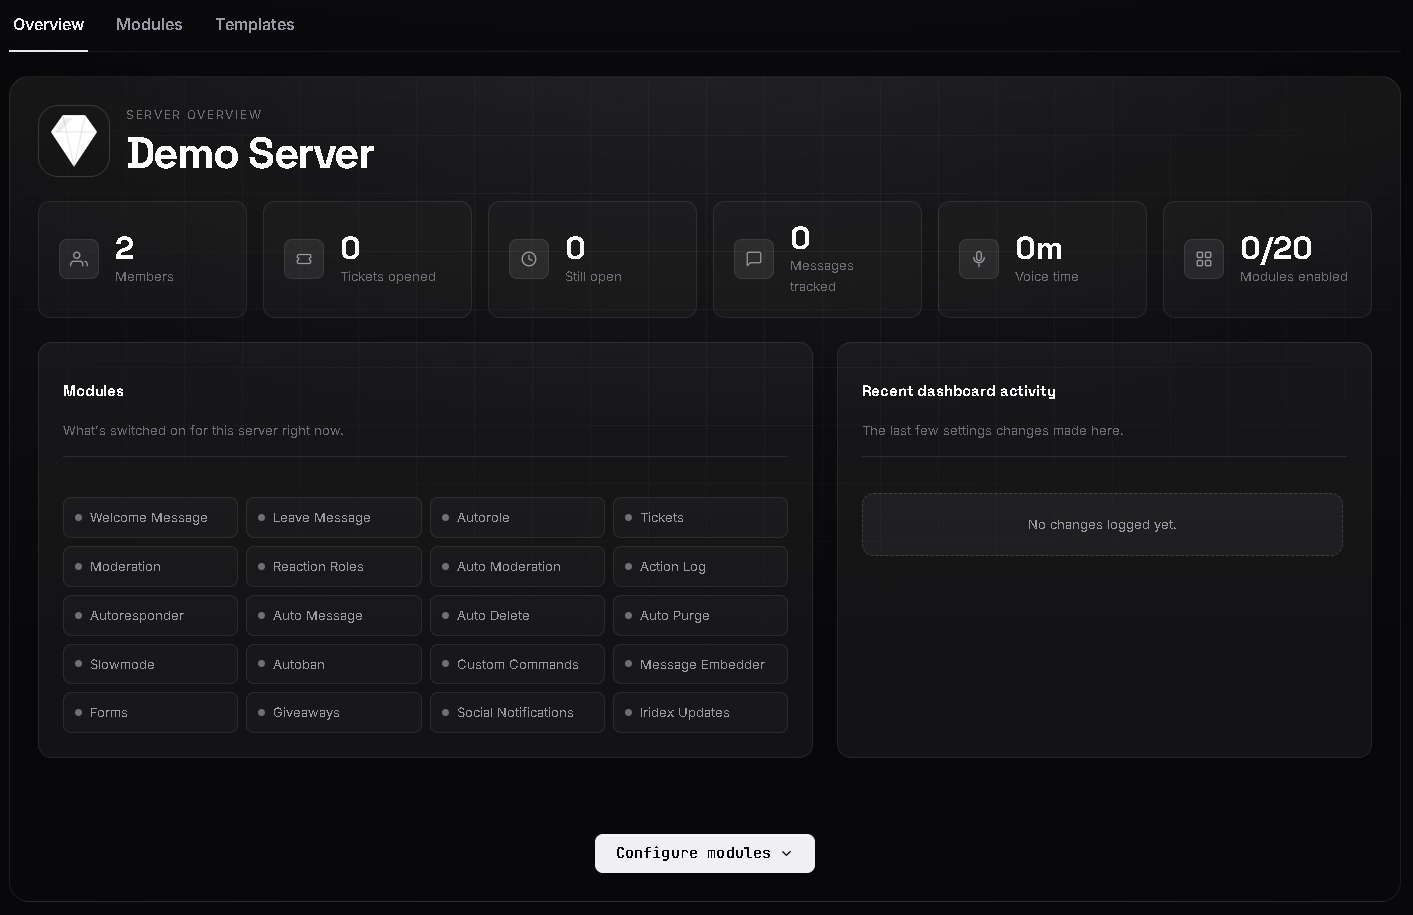
Task: Open the Social Notifications module
Action: (x=517, y=712)
